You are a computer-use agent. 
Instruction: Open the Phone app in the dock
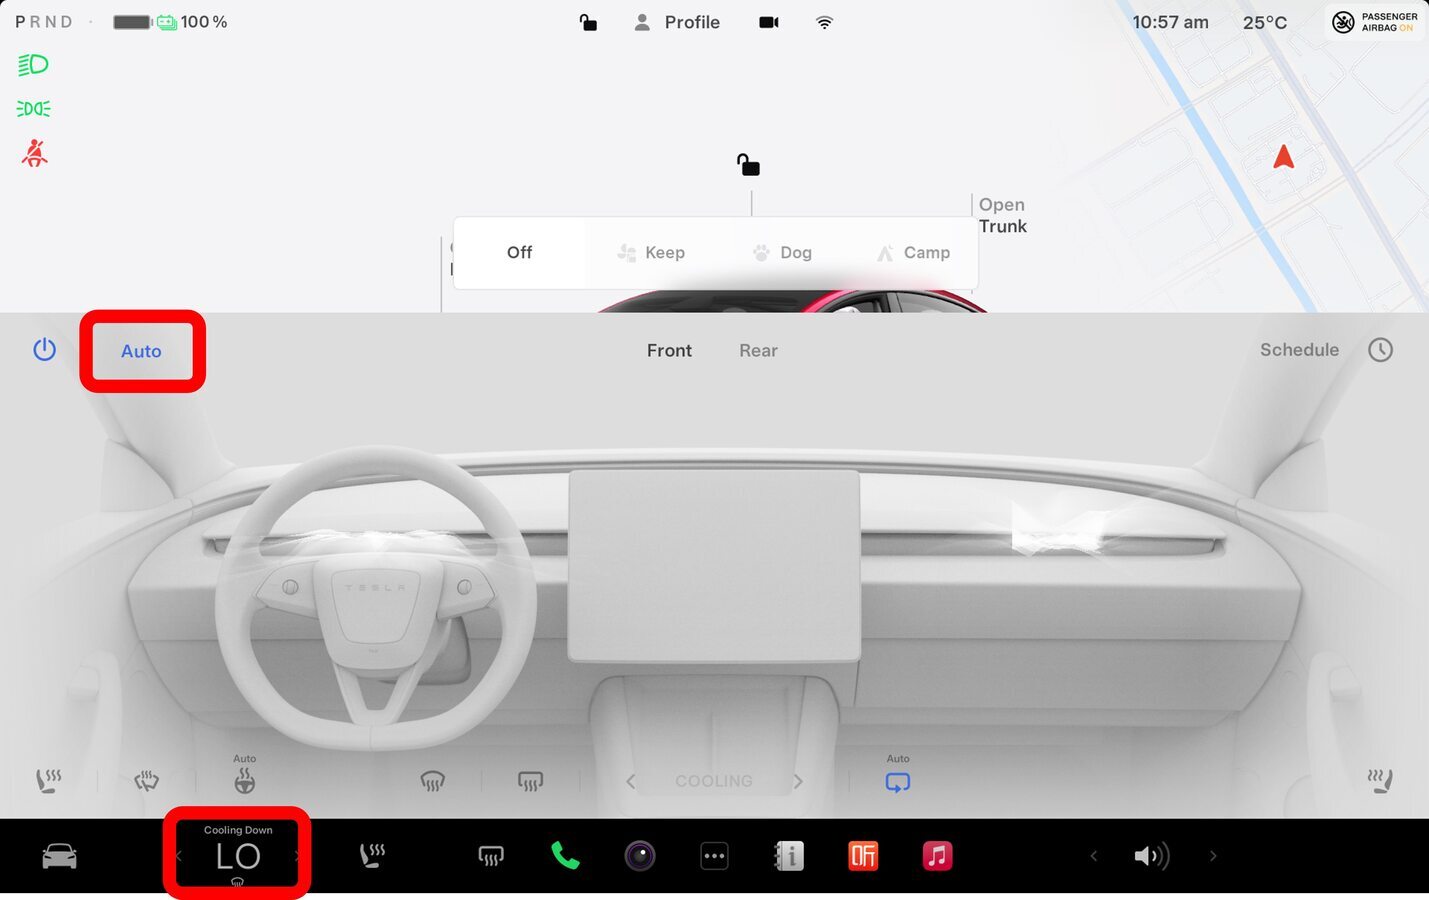(x=565, y=856)
